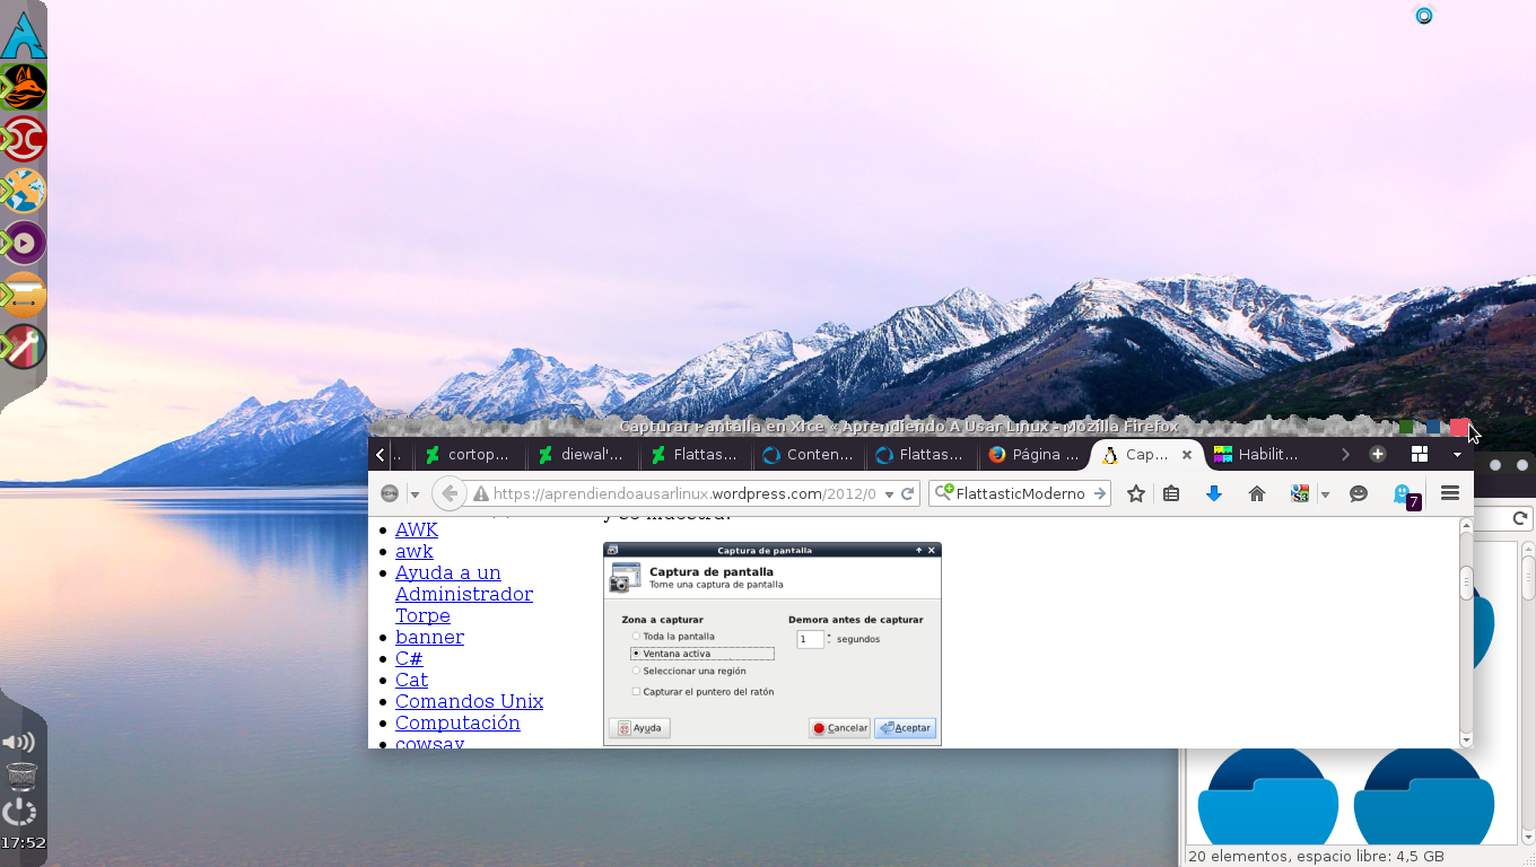Click the search engine icon in search box

[943, 492]
